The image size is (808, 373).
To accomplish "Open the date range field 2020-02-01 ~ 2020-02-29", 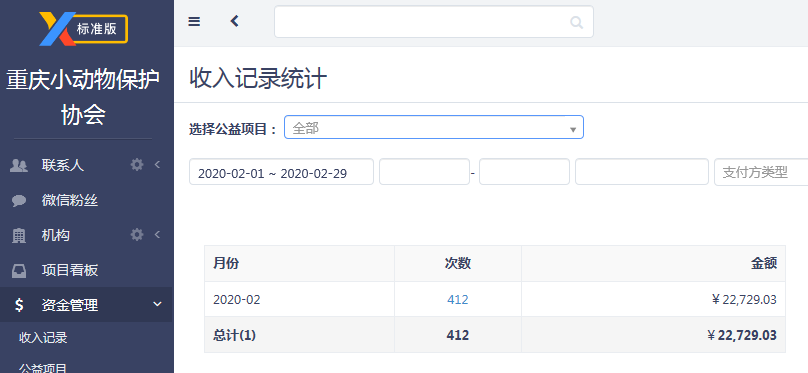I will click(x=281, y=172).
